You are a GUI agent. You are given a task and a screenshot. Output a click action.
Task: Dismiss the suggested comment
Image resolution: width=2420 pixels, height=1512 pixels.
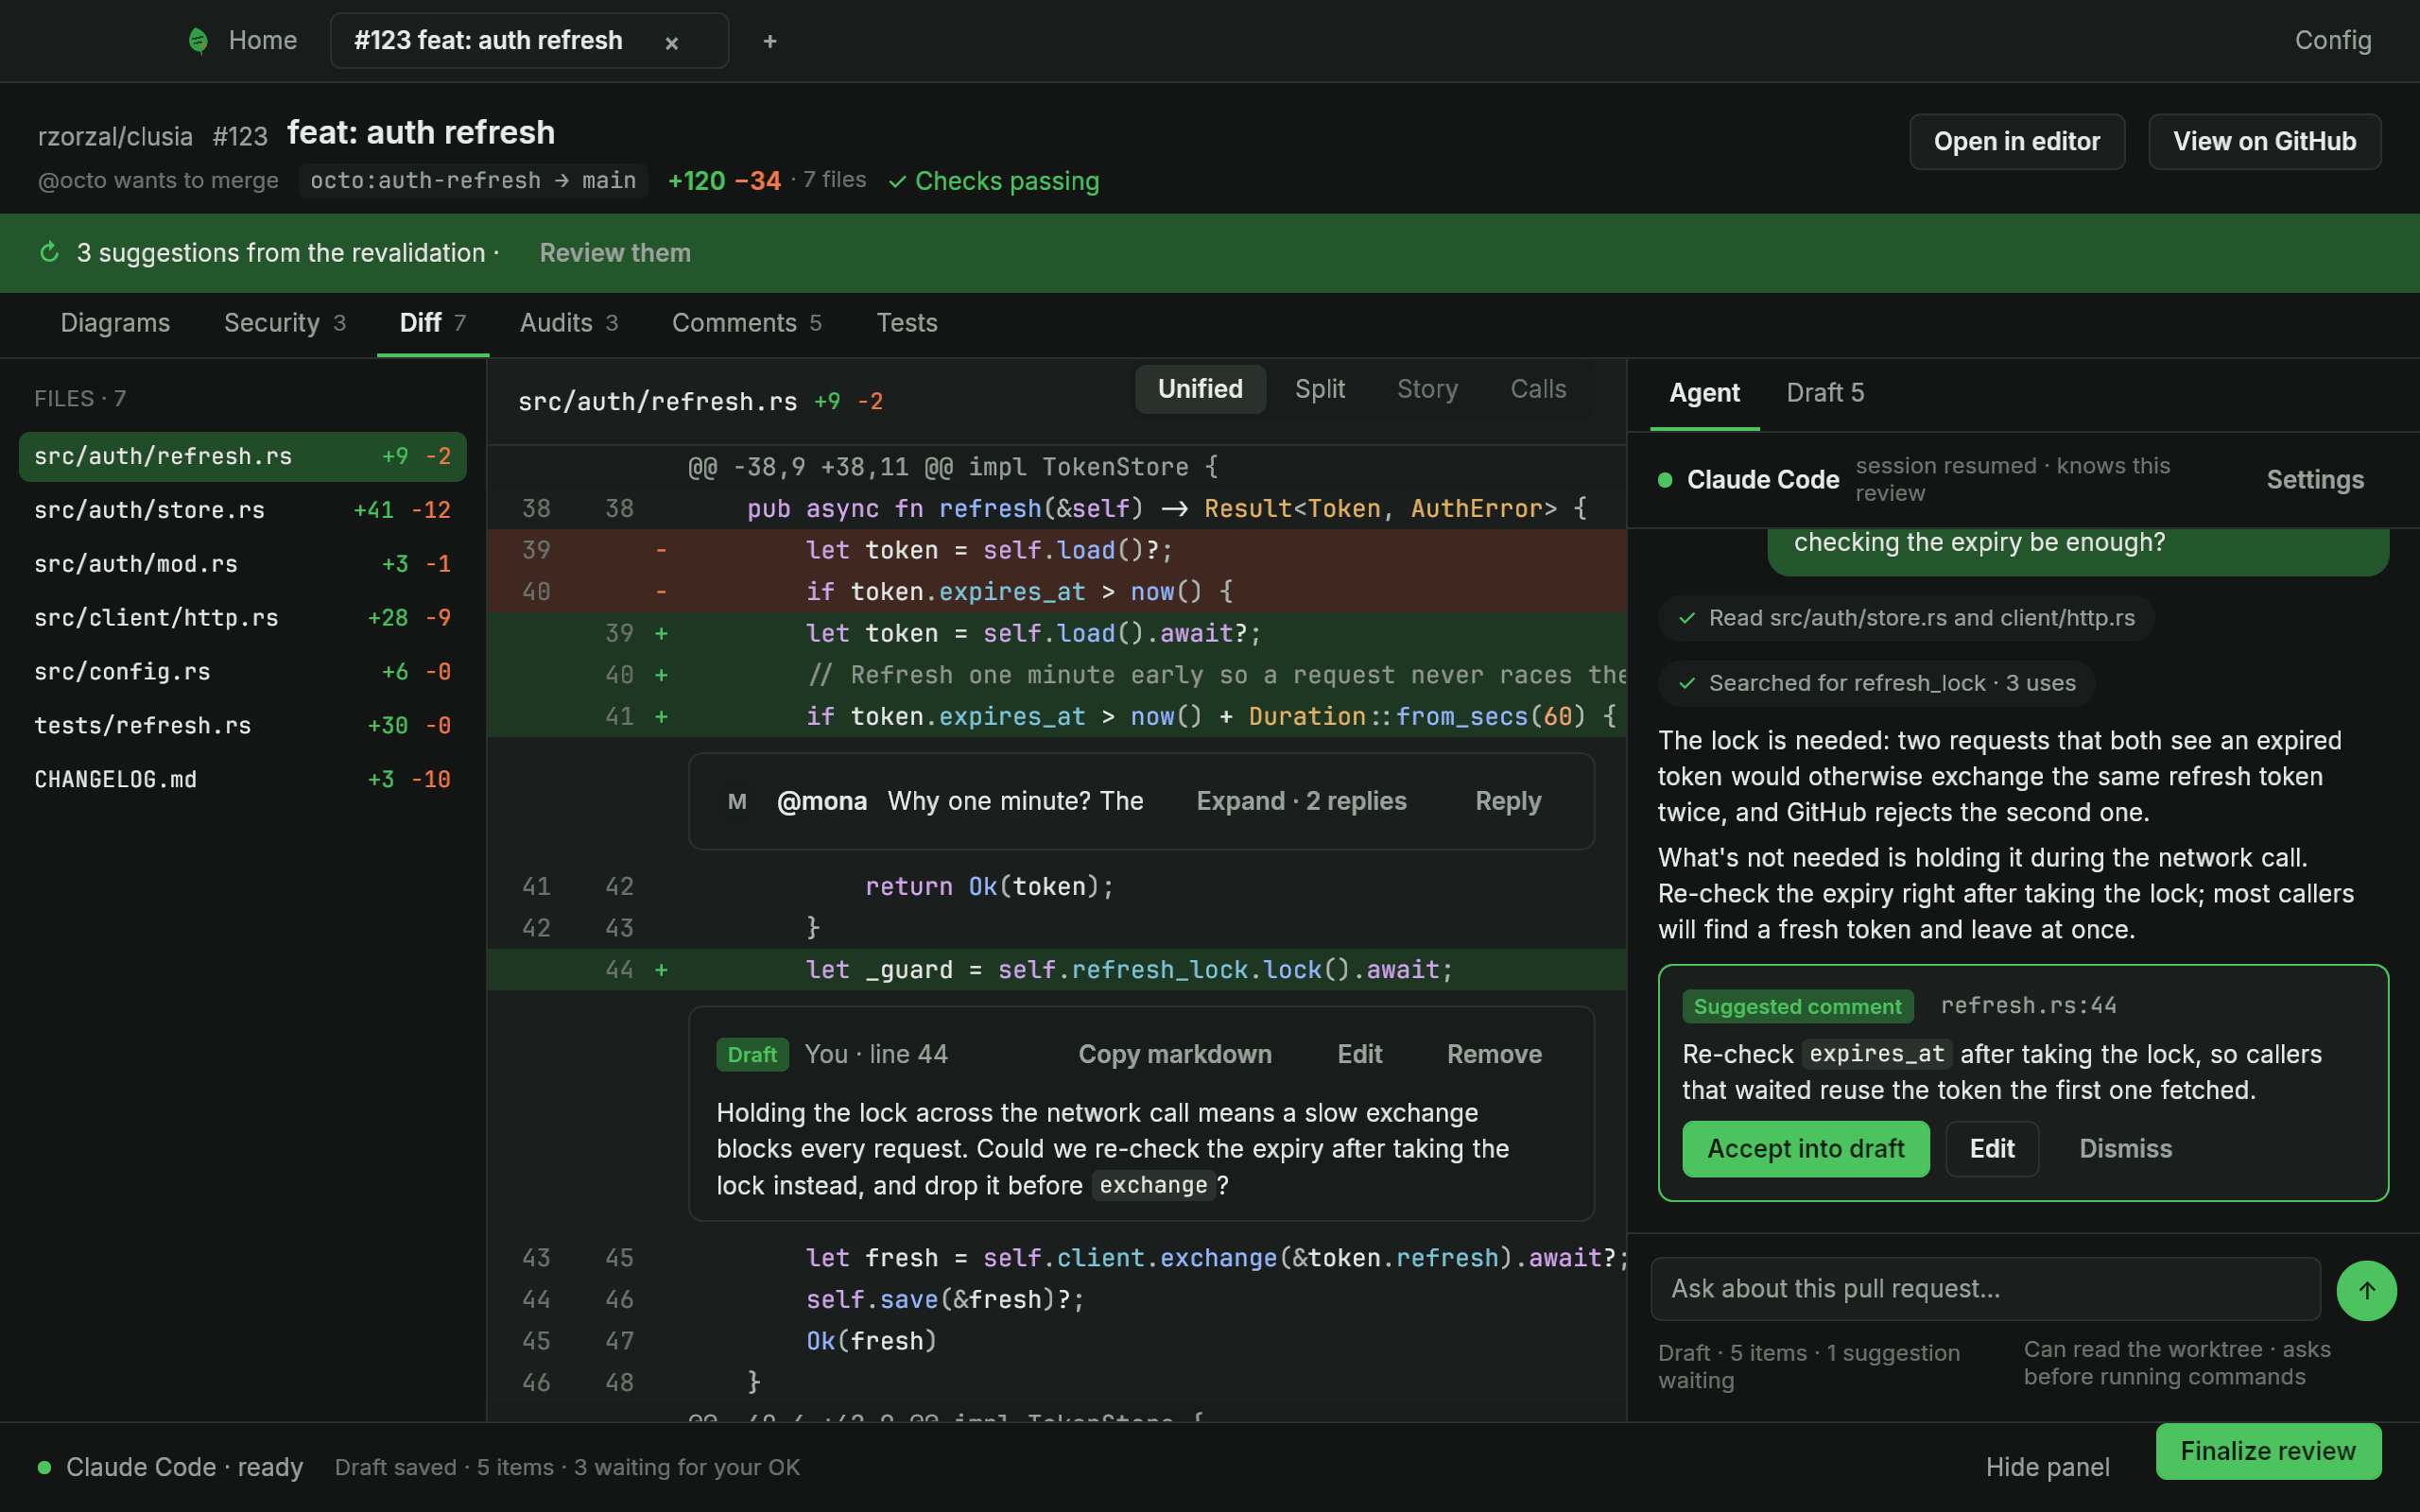[x=2125, y=1149]
